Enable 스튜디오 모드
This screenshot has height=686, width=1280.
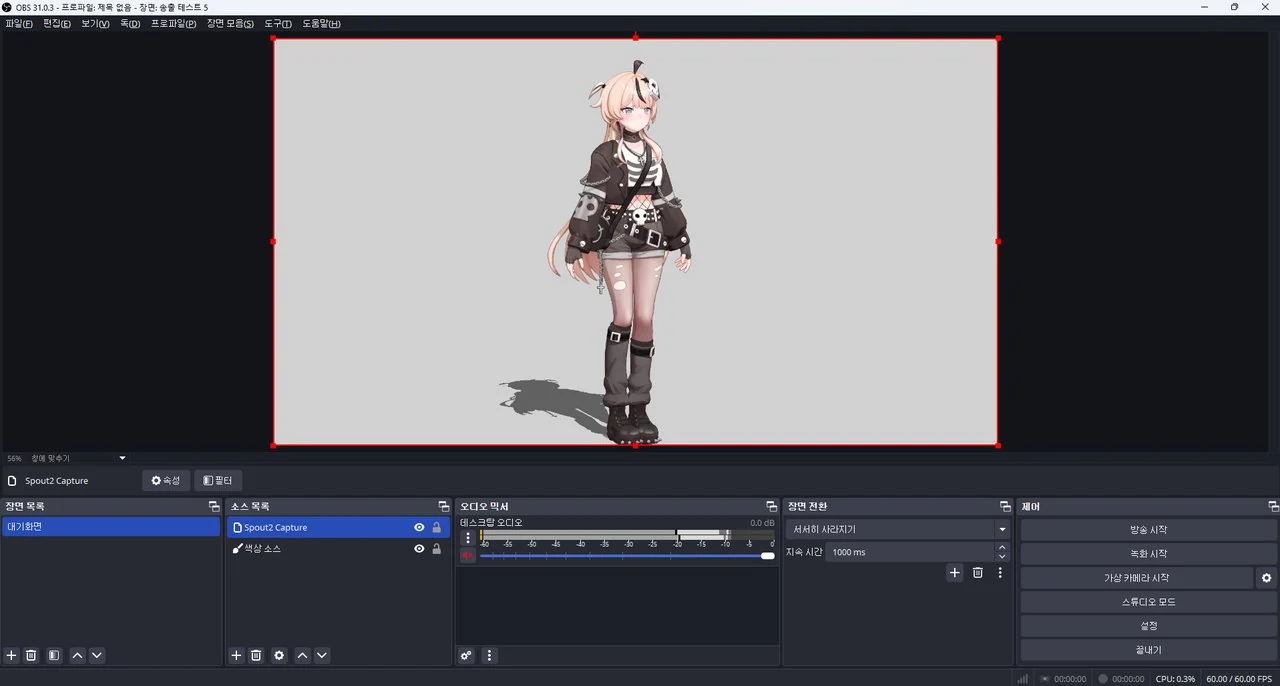tap(1148, 602)
